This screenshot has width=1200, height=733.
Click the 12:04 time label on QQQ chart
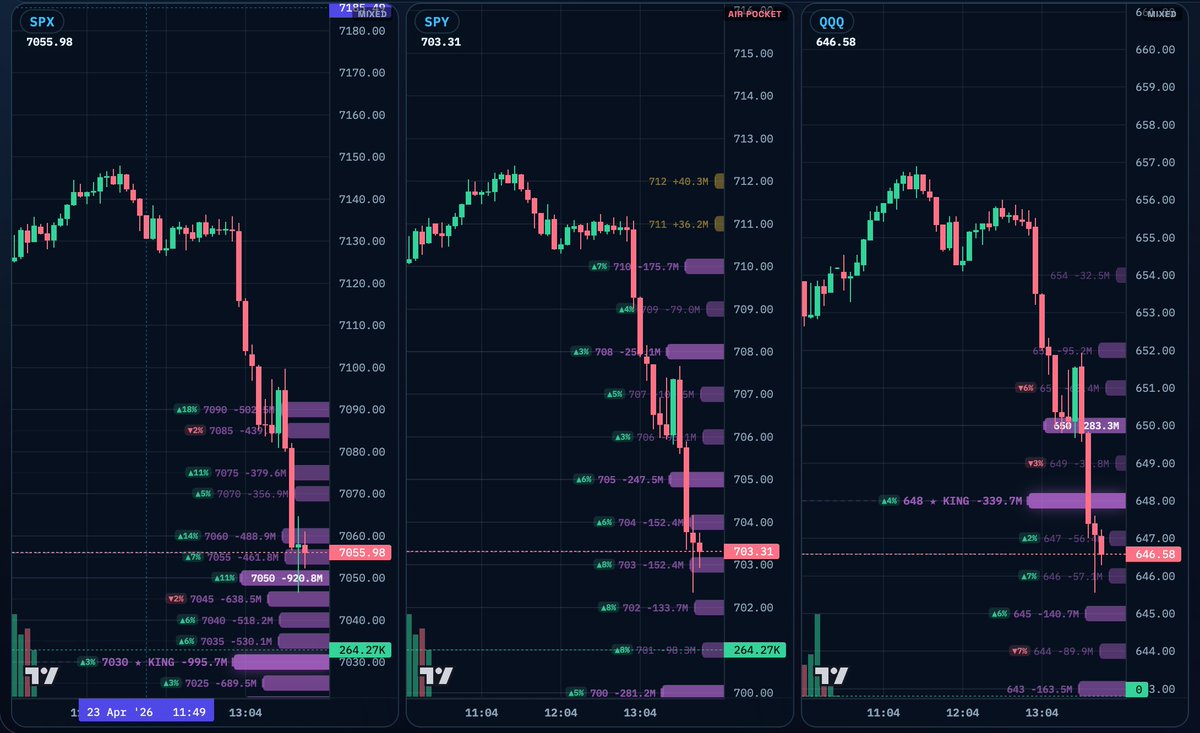pyautogui.click(x=962, y=713)
